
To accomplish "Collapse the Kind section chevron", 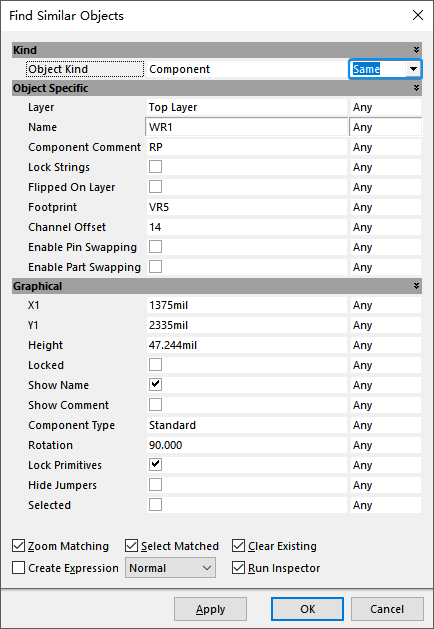I will point(416,50).
